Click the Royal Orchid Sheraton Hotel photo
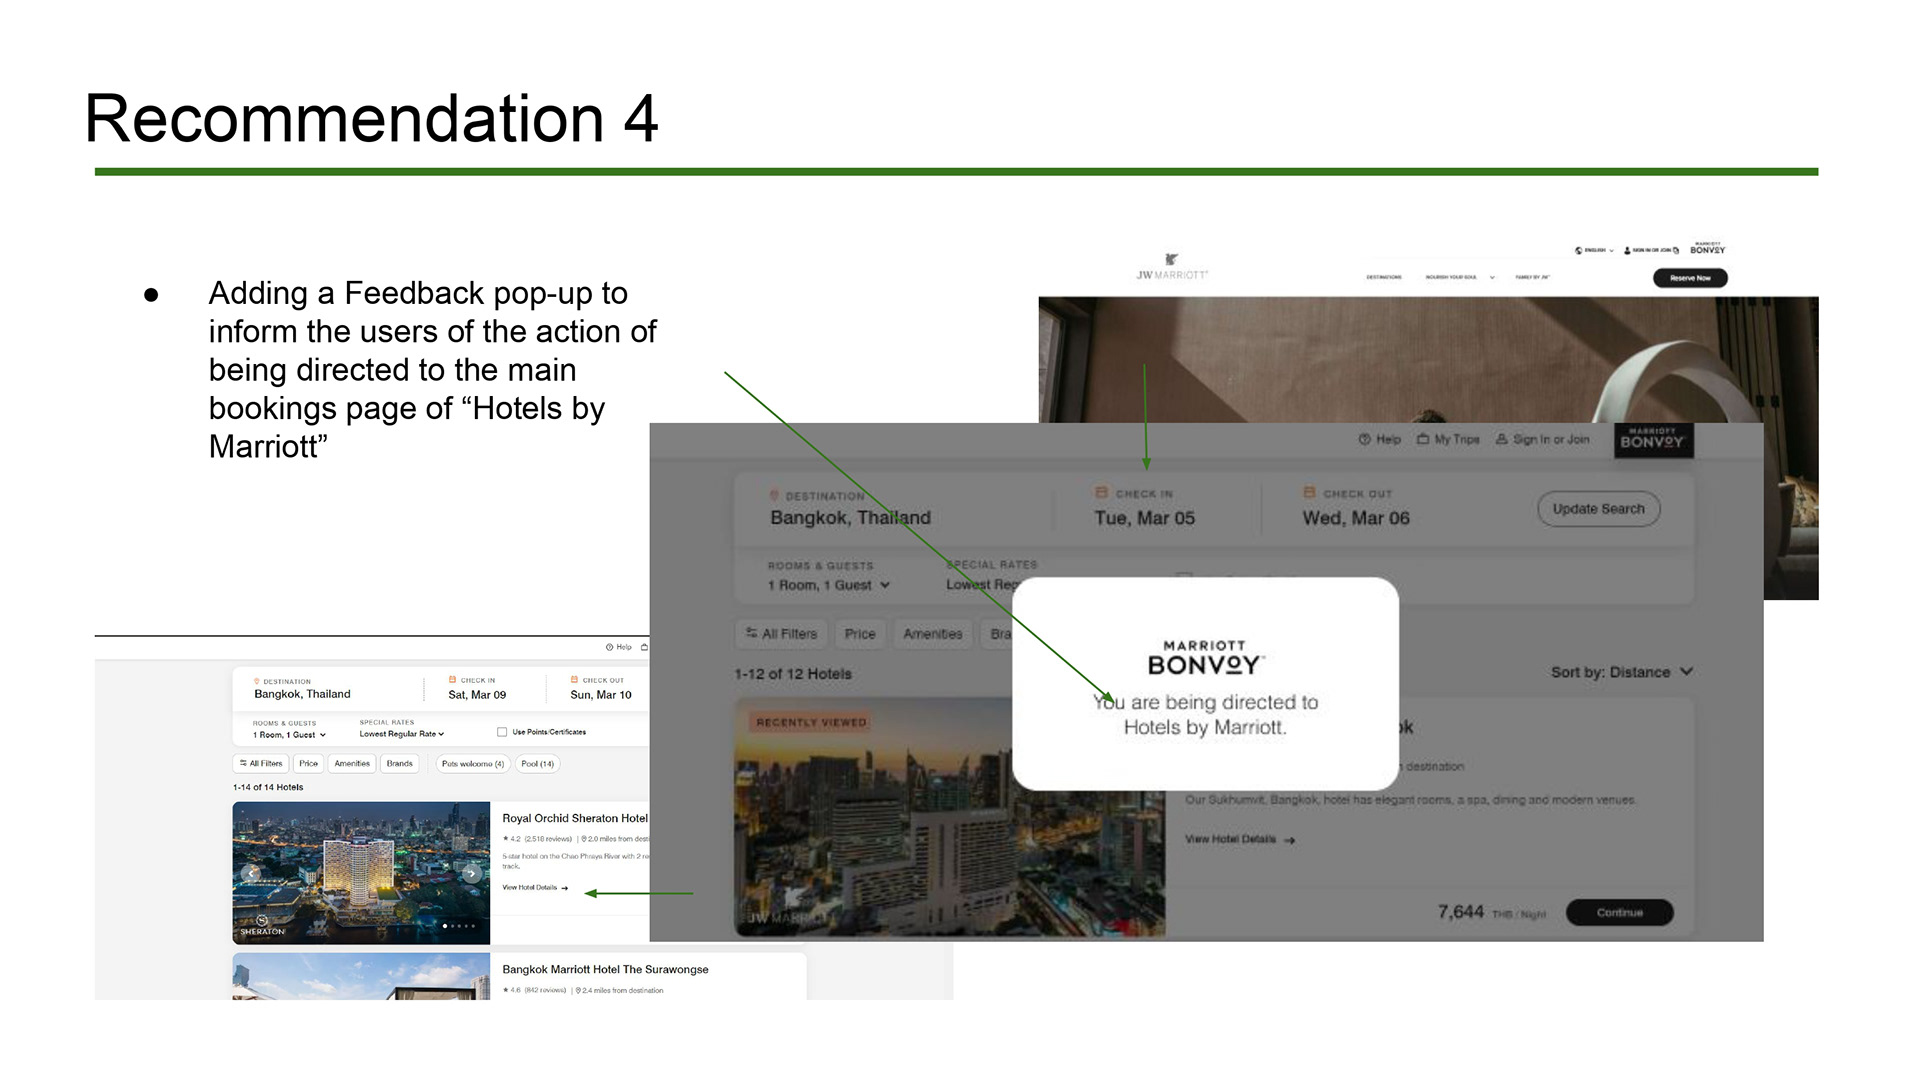 [361, 872]
